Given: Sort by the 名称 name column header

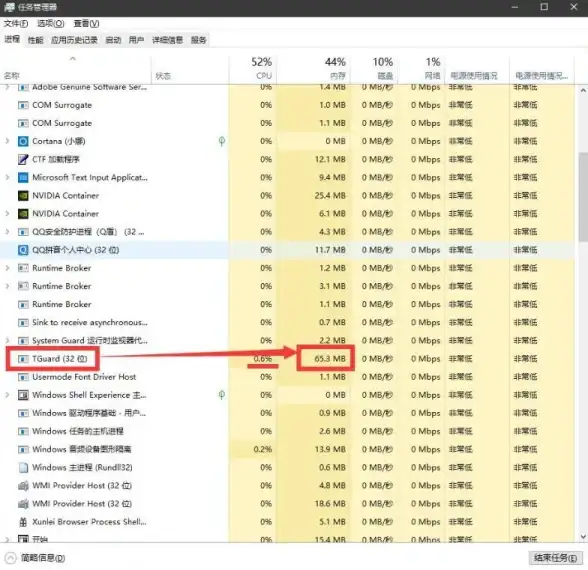Looking at the screenshot, I should point(76,69).
